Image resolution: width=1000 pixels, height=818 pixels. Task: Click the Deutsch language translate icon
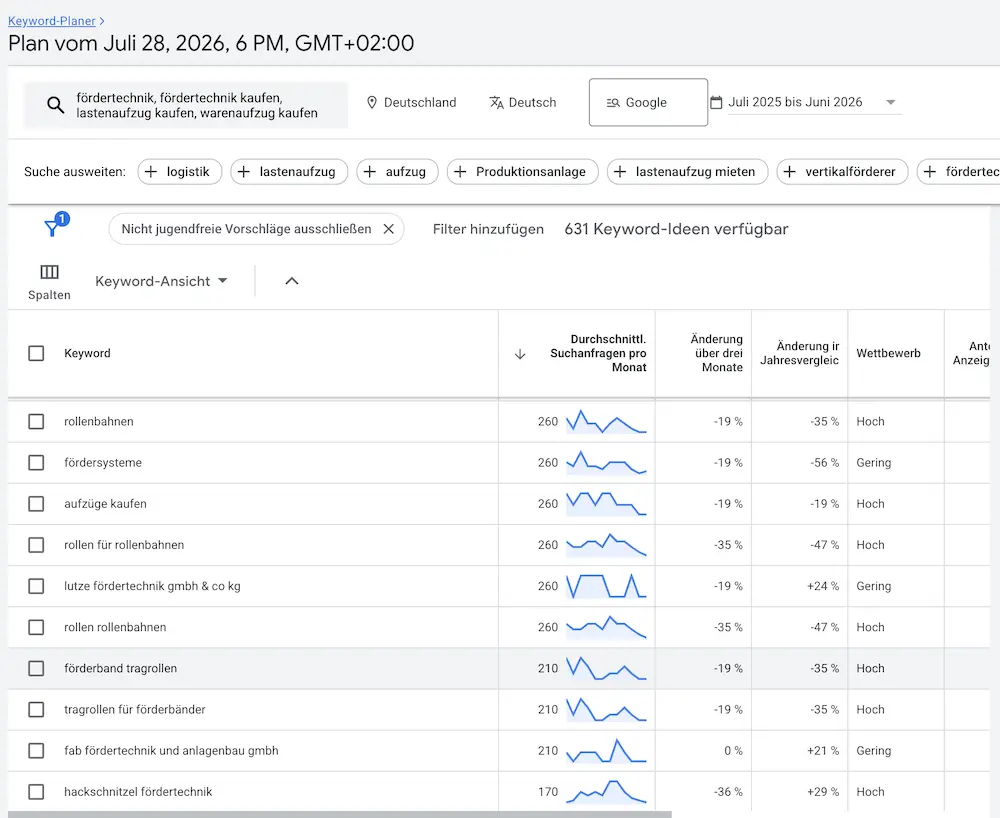(496, 103)
